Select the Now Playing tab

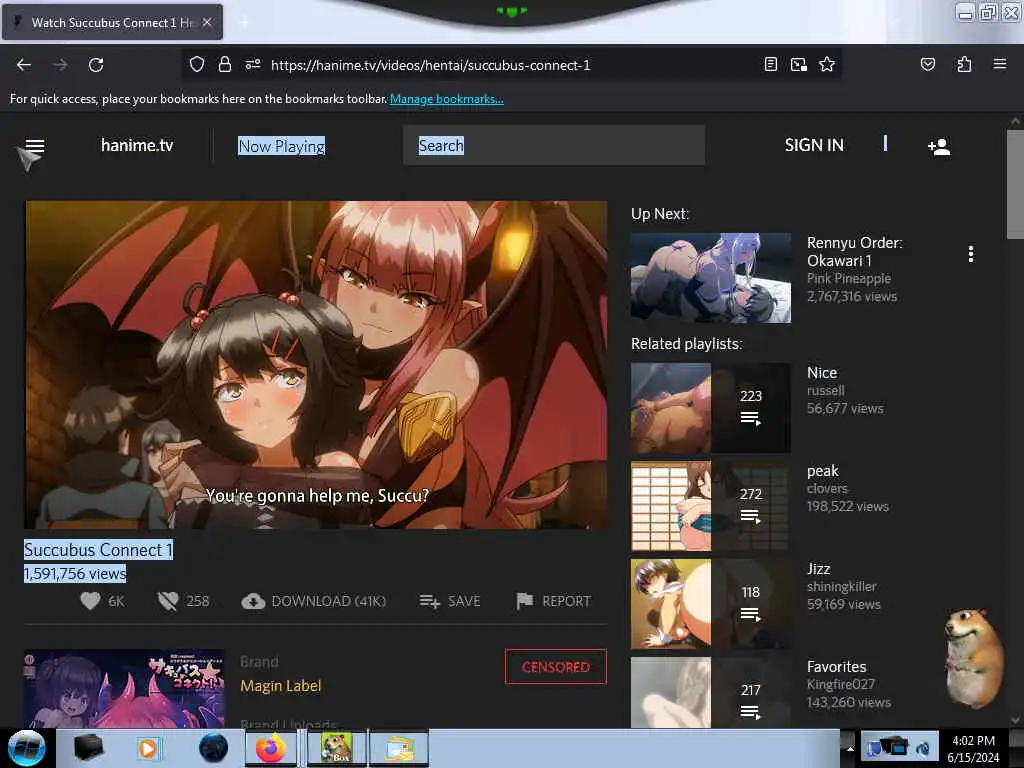pyautogui.click(x=281, y=146)
